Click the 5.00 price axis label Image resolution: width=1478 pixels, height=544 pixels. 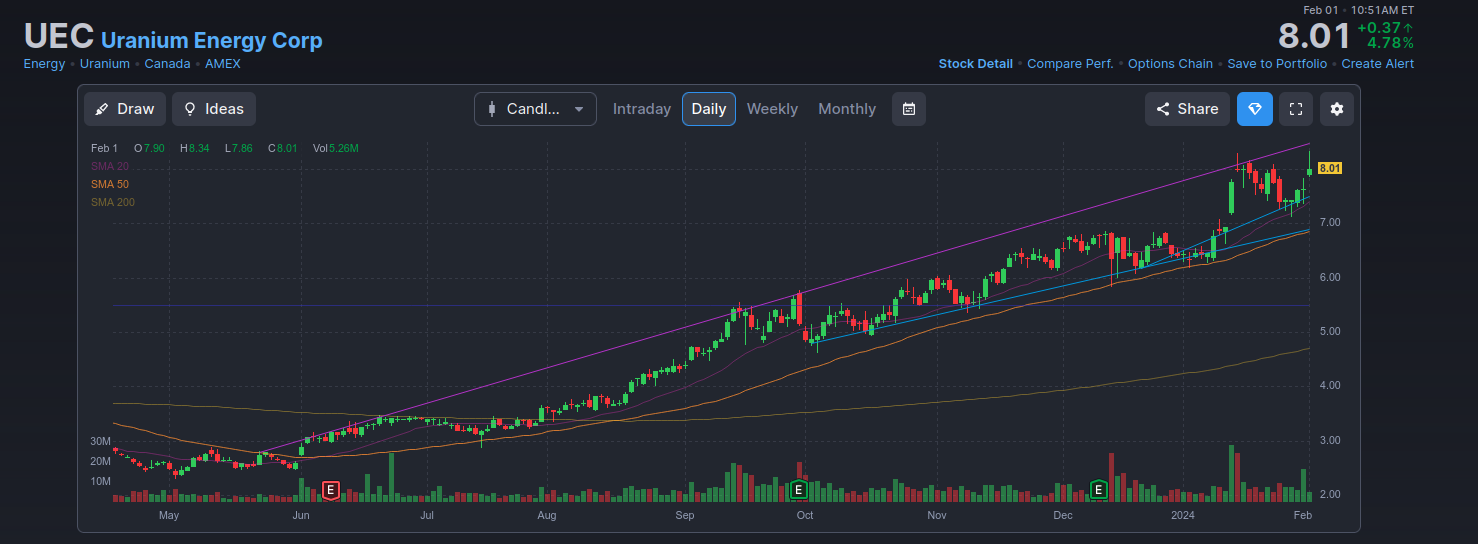1330,331
